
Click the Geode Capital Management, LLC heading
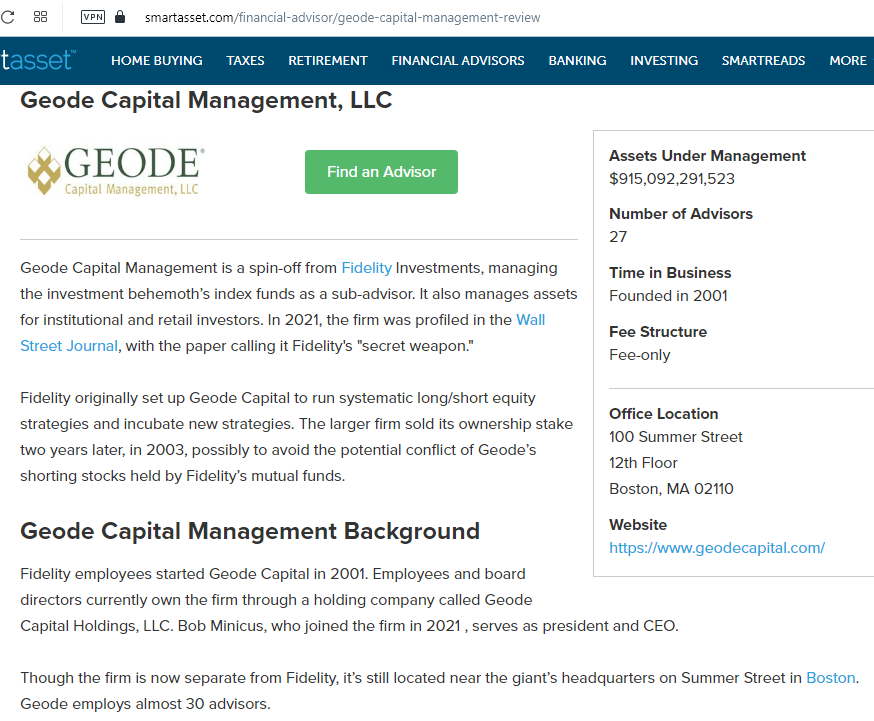pos(206,101)
